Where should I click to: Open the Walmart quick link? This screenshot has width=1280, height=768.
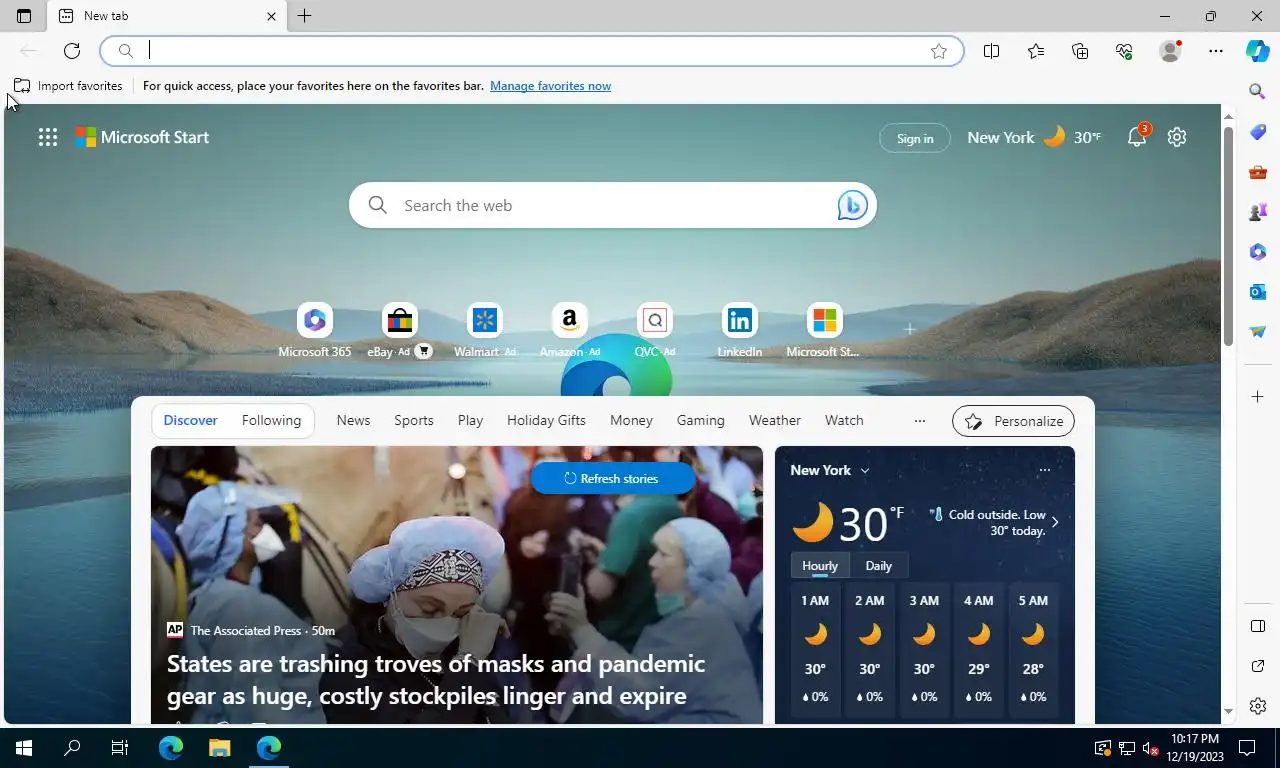point(485,331)
